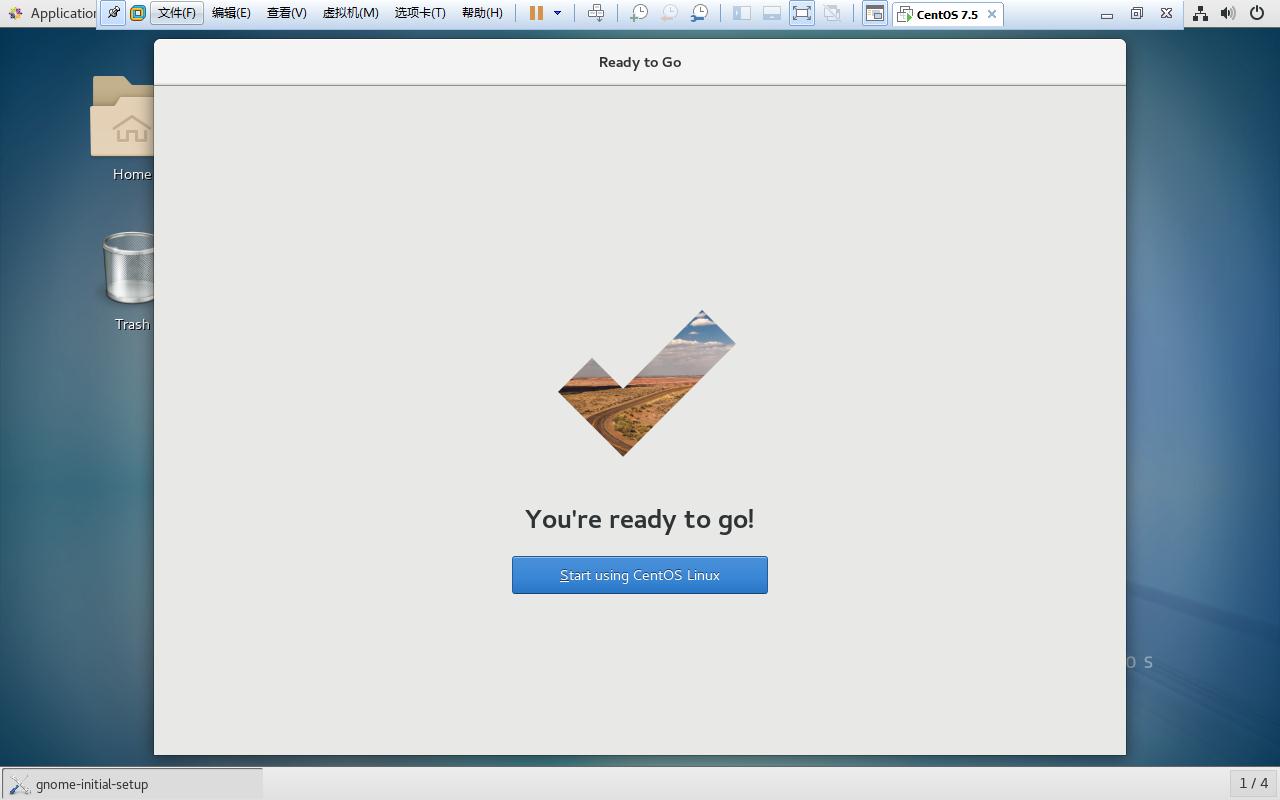Viewport: 1280px width, 800px height.
Task: Open the console view icon
Action: [874, 13]
